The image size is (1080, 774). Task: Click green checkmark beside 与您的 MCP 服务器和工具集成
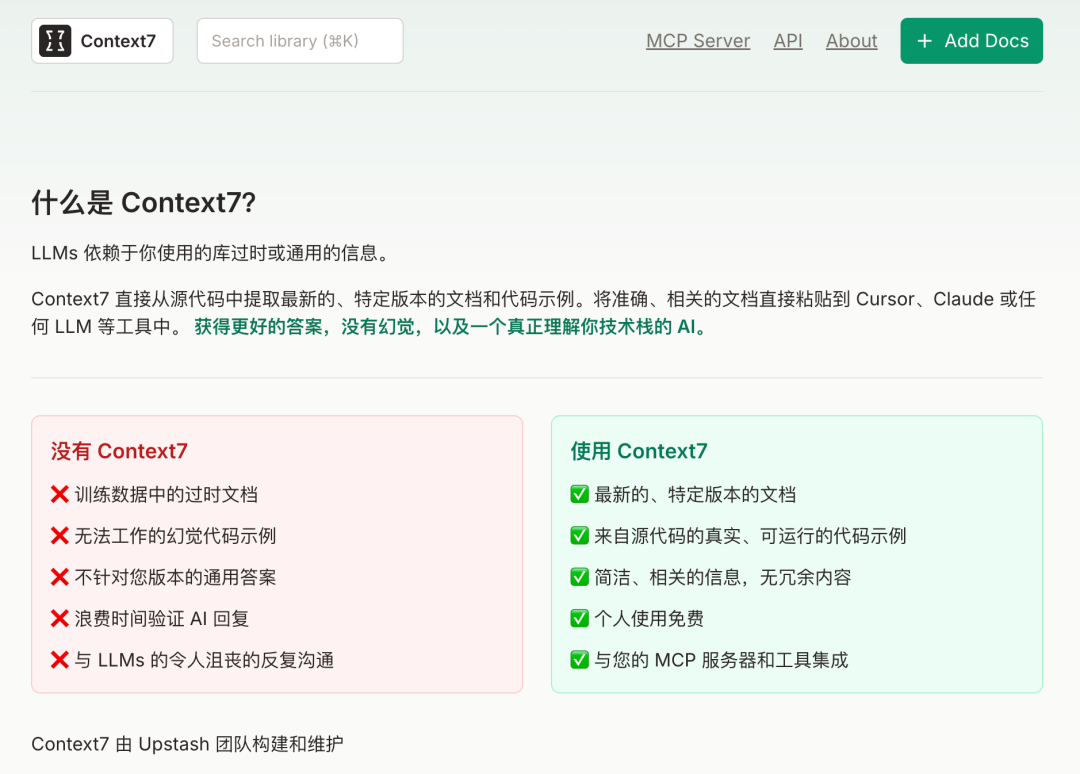coord(580,660)
